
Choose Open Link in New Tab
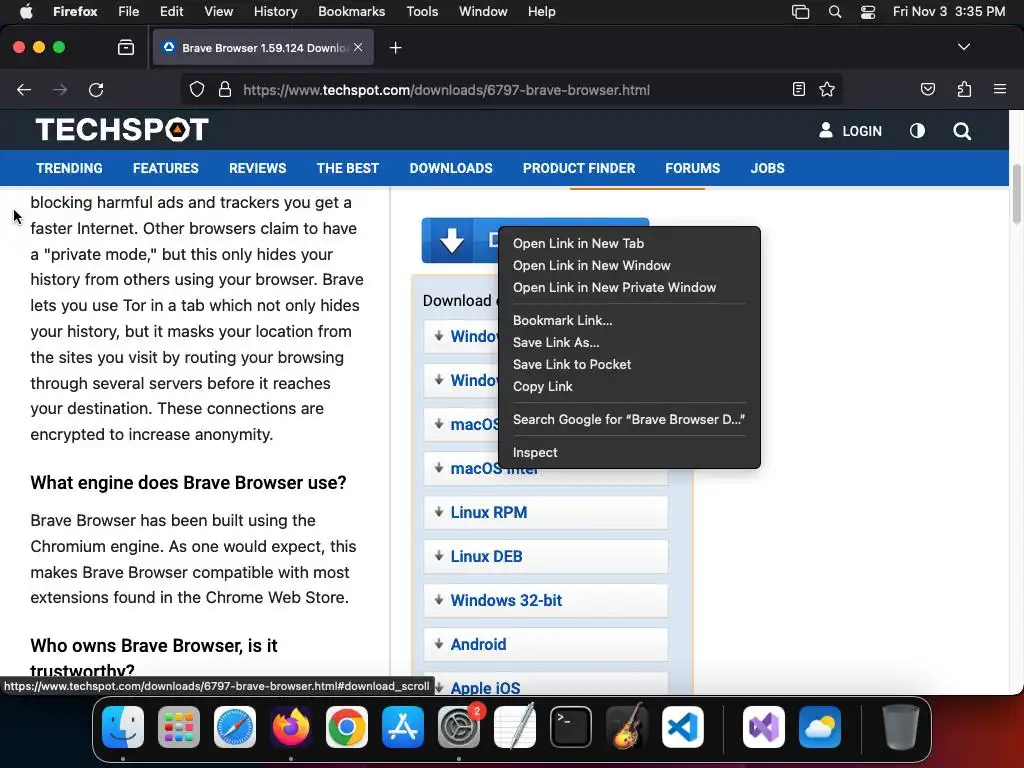pos(578,243)
